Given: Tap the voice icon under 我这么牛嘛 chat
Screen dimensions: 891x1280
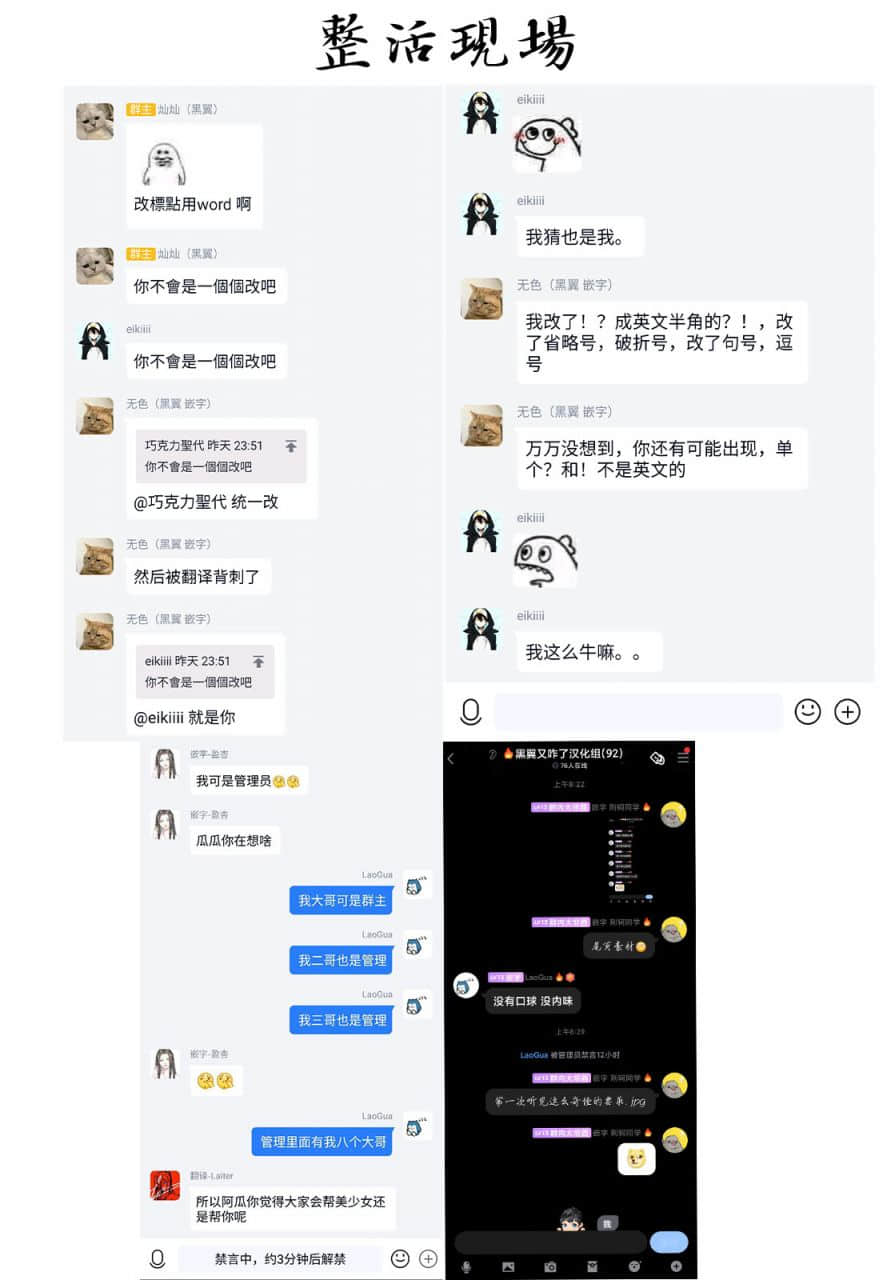Looking at the screenshot, I should (471, 712).
